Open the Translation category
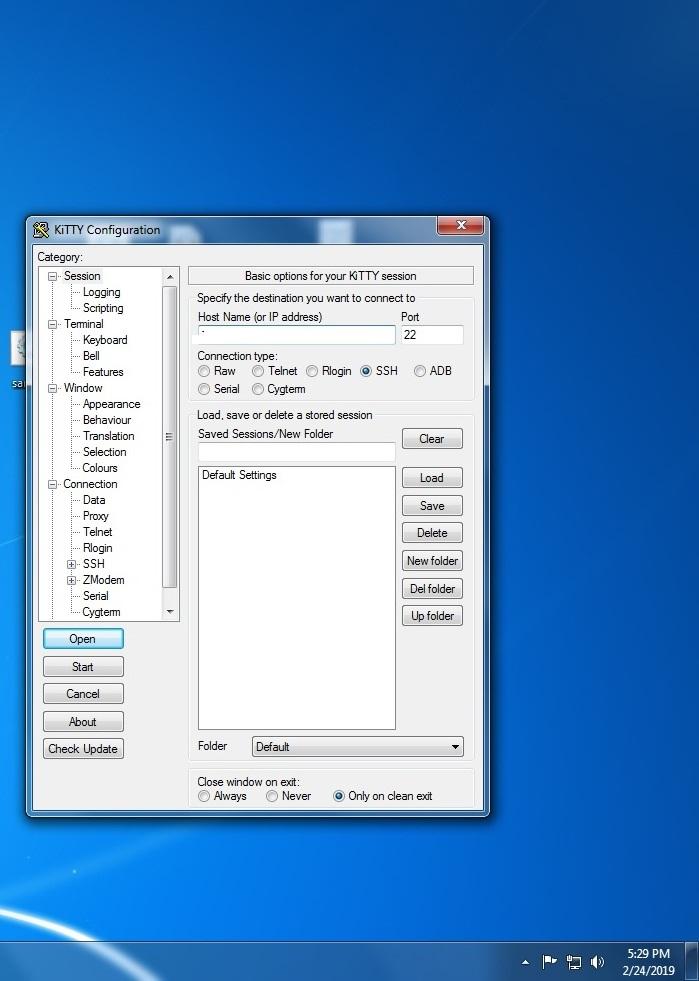Image resolution: width=699 pixels, height=981 pixels. click(109, 436)
